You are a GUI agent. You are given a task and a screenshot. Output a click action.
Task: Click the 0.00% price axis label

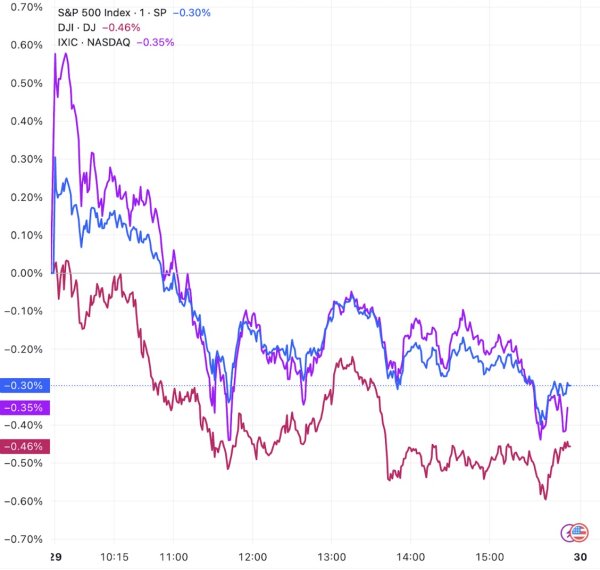pos(26,273)
